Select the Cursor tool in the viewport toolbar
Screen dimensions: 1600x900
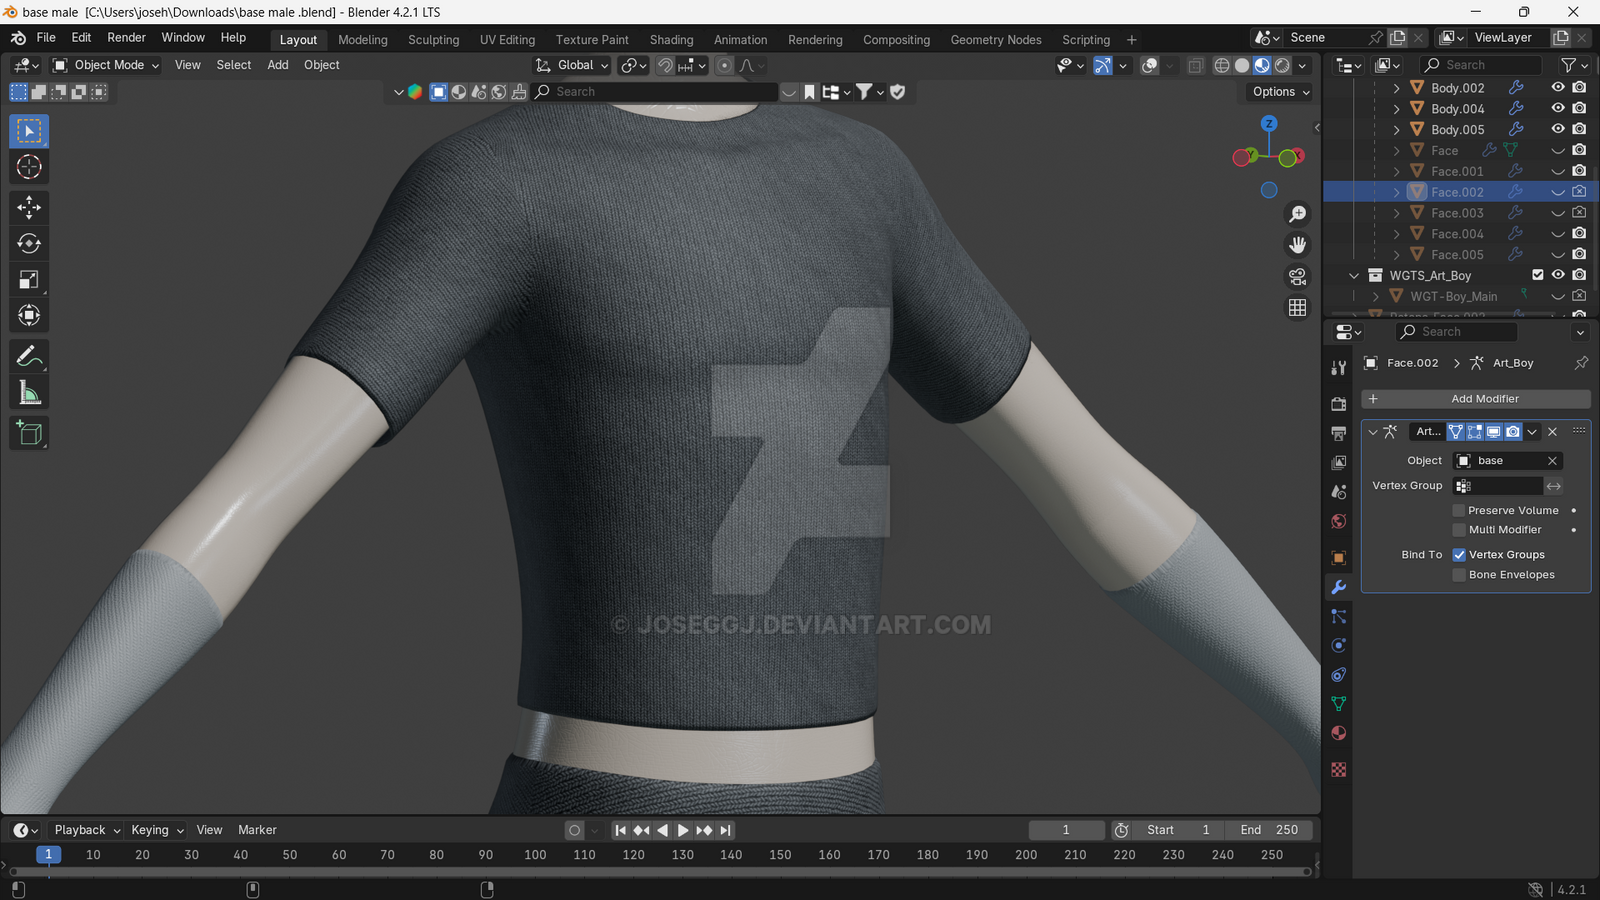(x=29, y=167)
